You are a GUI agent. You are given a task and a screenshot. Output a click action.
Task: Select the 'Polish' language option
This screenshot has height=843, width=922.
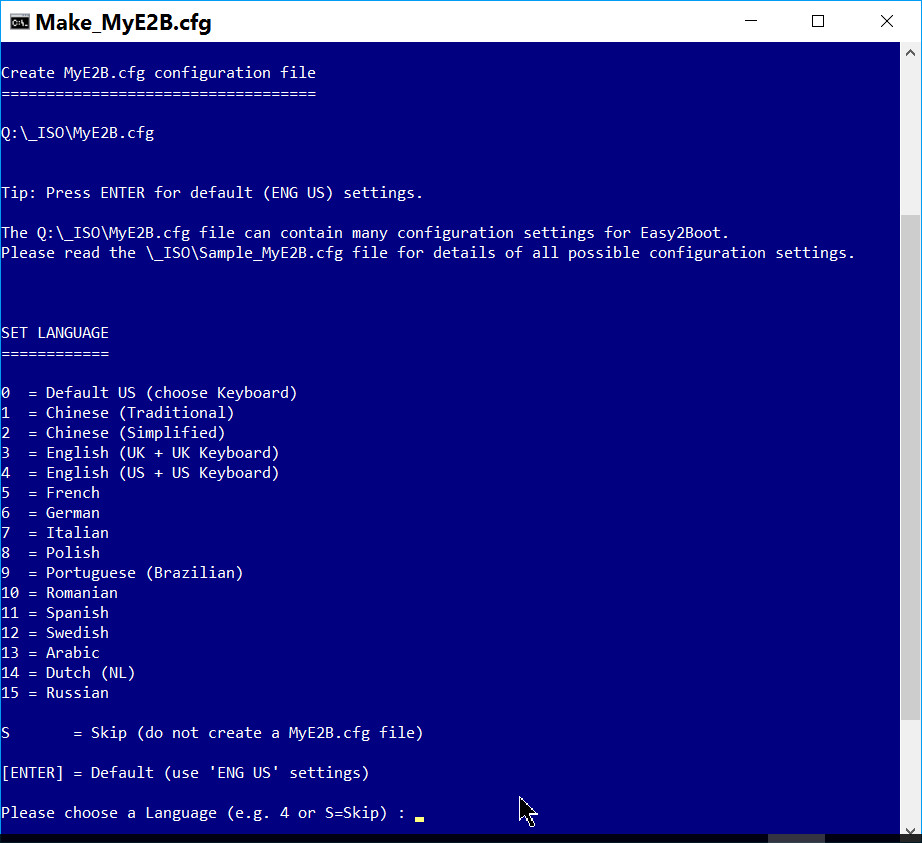(72, 552)
